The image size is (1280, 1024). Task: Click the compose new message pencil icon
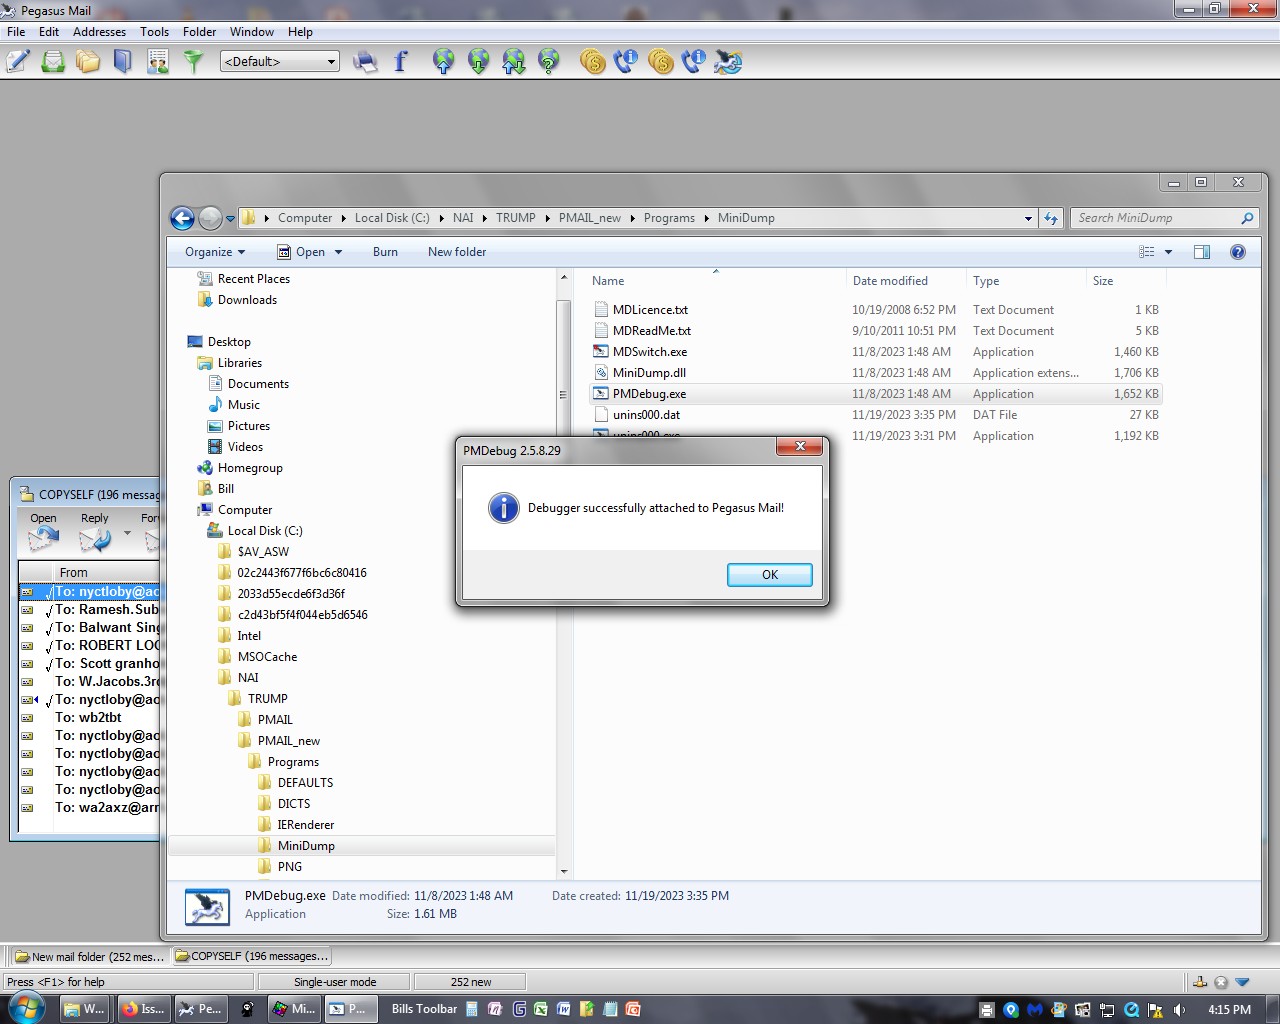[x=18, y=62]
